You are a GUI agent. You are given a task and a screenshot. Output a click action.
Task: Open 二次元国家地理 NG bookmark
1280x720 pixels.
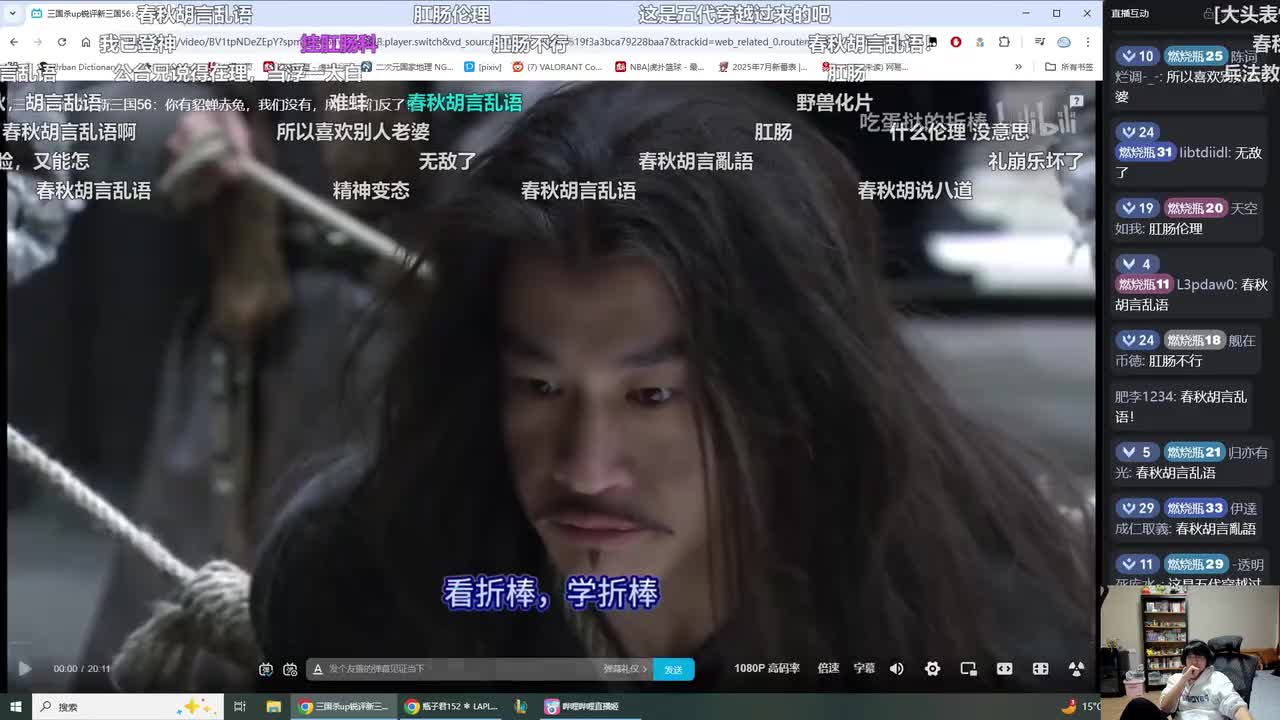[x=406, y=67]
